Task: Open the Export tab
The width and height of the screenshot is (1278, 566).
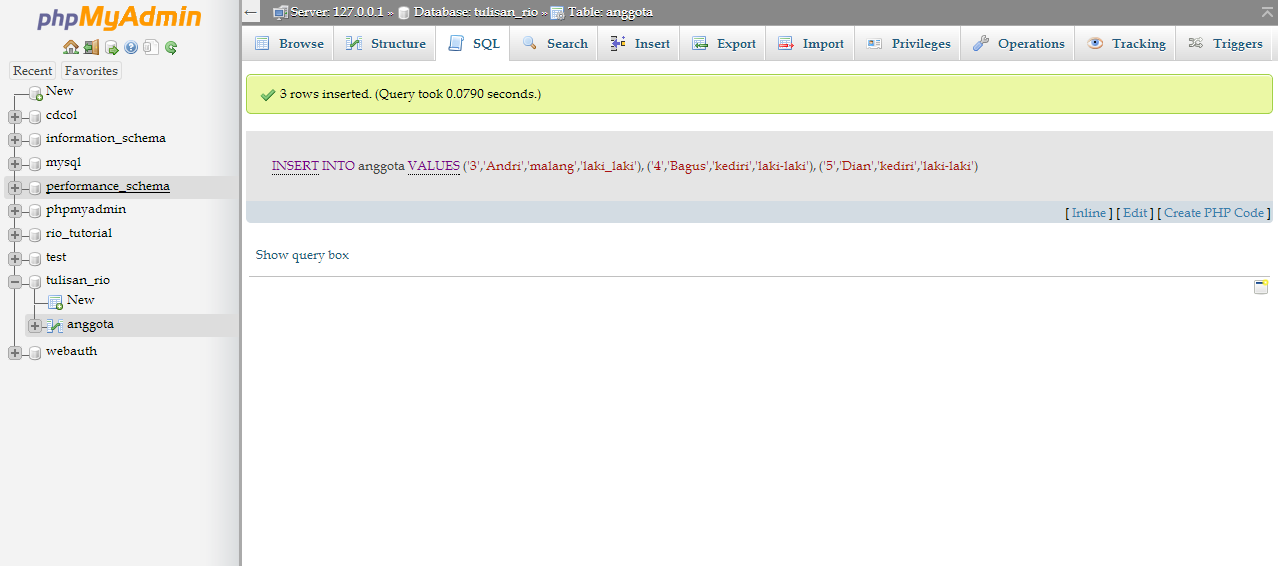Action: click(724, 44)
